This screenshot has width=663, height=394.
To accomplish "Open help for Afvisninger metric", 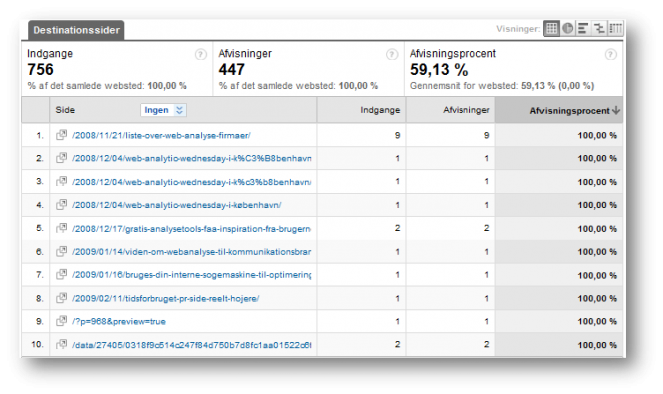I will click(x=392, y=54).
